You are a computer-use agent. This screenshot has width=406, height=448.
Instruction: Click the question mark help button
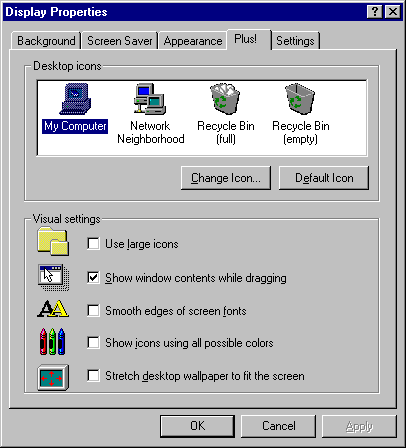tap(375, 12)
